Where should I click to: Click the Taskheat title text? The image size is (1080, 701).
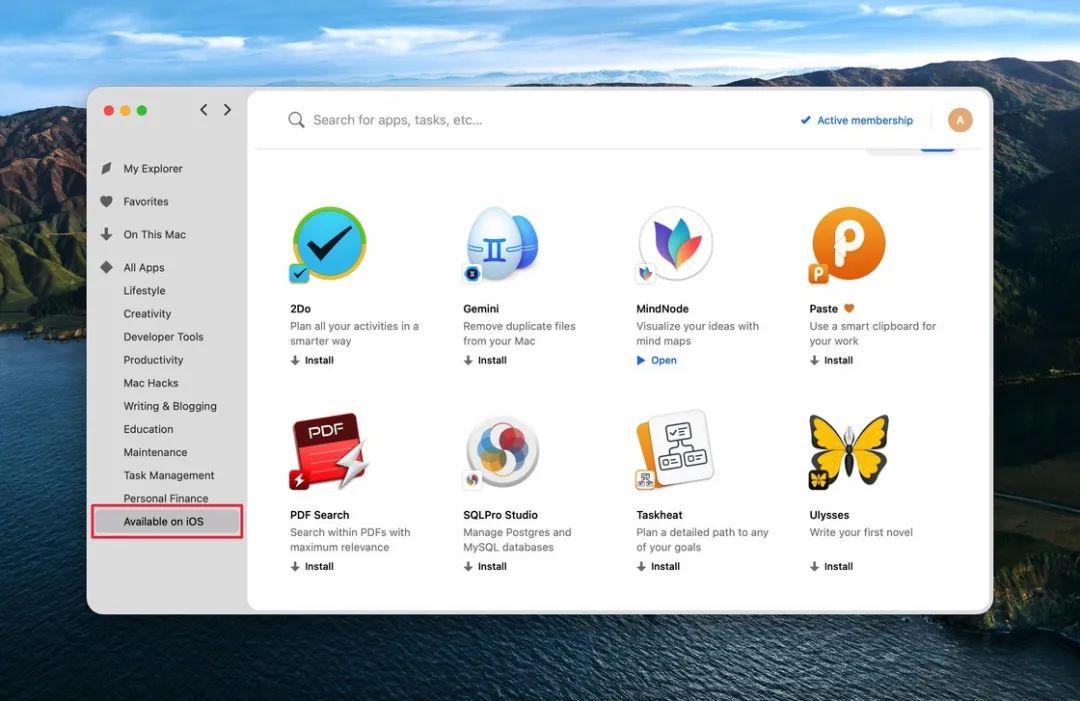coord(659,514)
